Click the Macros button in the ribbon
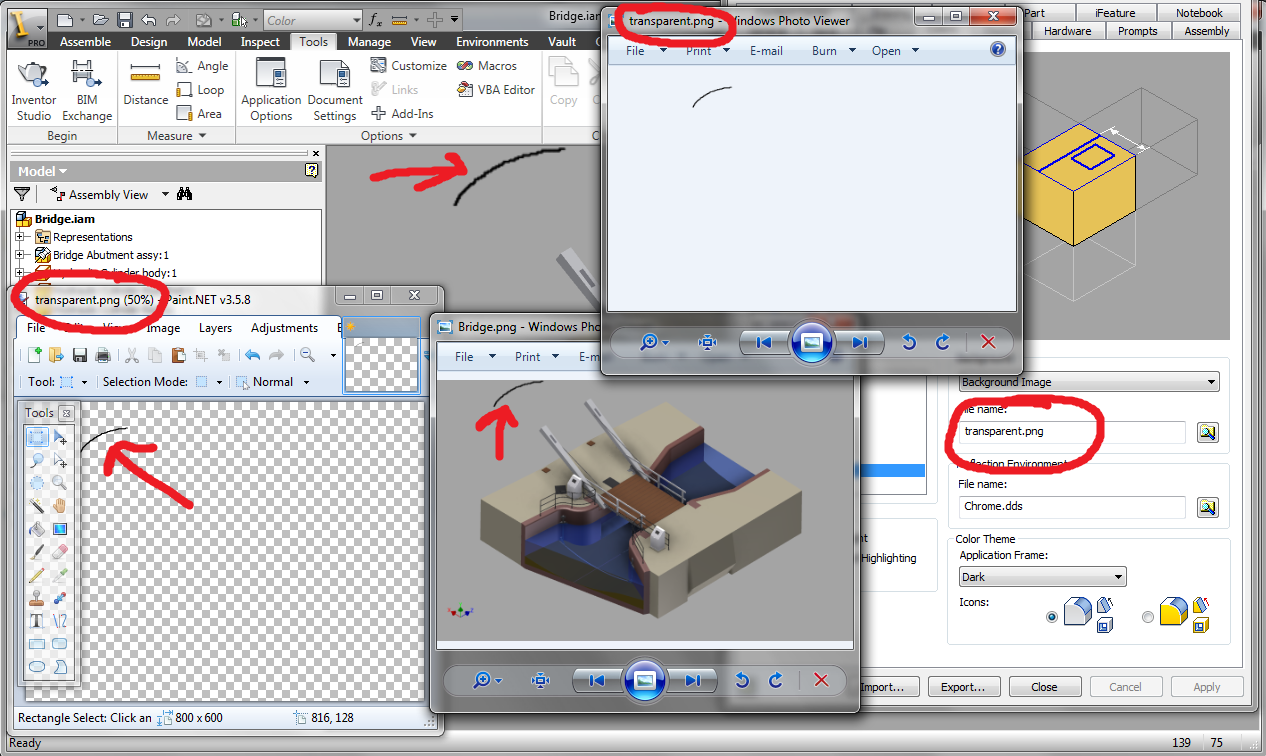 [x=486, y=66]
